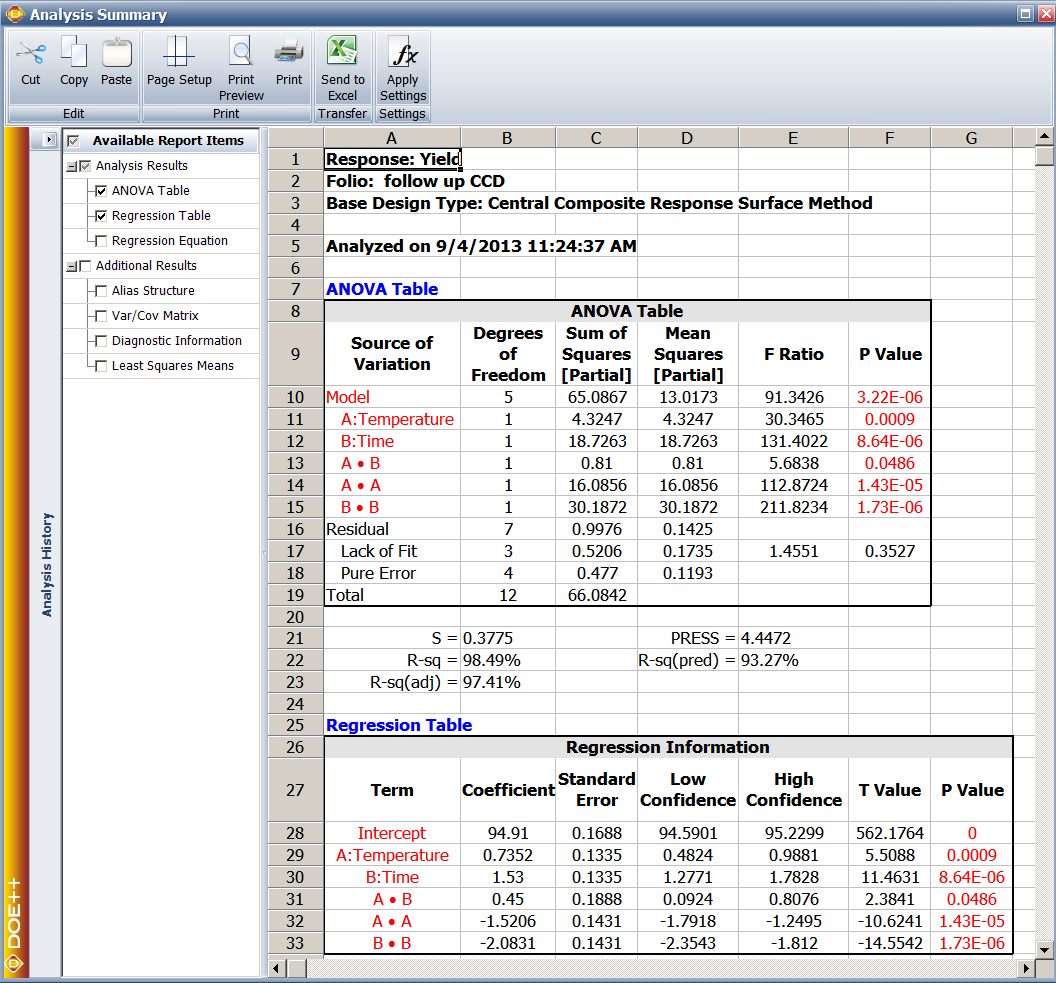Select the Total sum of squares 66.0842
Image resolution: width=1056 pixels, height=983 pixels.
pyautogui.click(x=597, y=596)
